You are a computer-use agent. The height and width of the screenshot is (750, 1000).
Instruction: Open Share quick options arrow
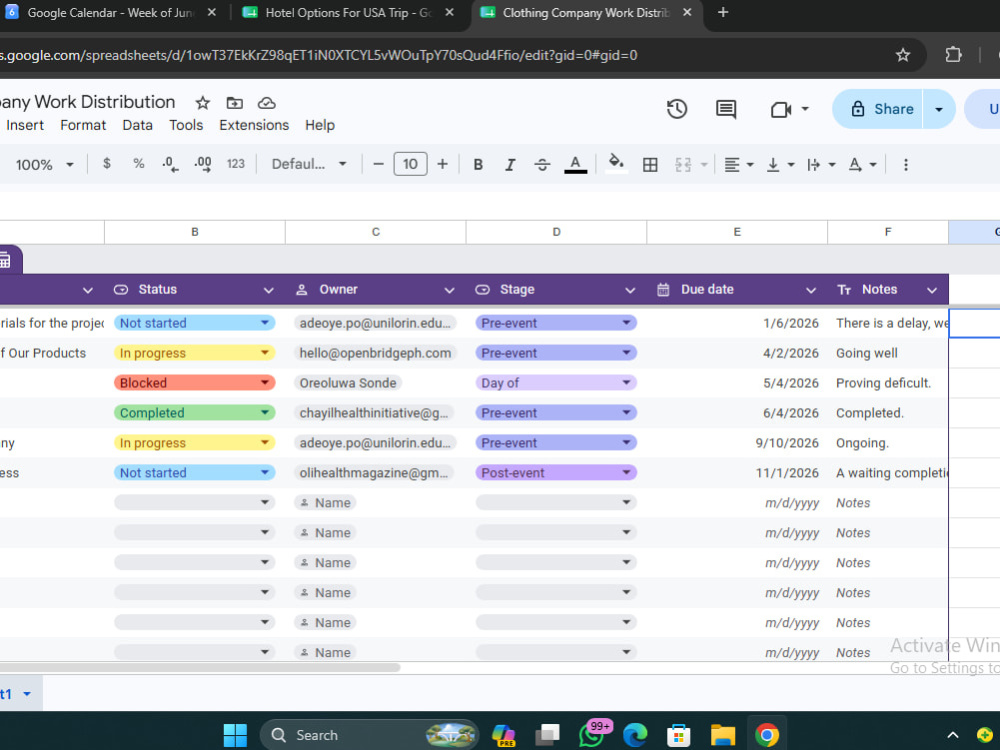[939, 109]
